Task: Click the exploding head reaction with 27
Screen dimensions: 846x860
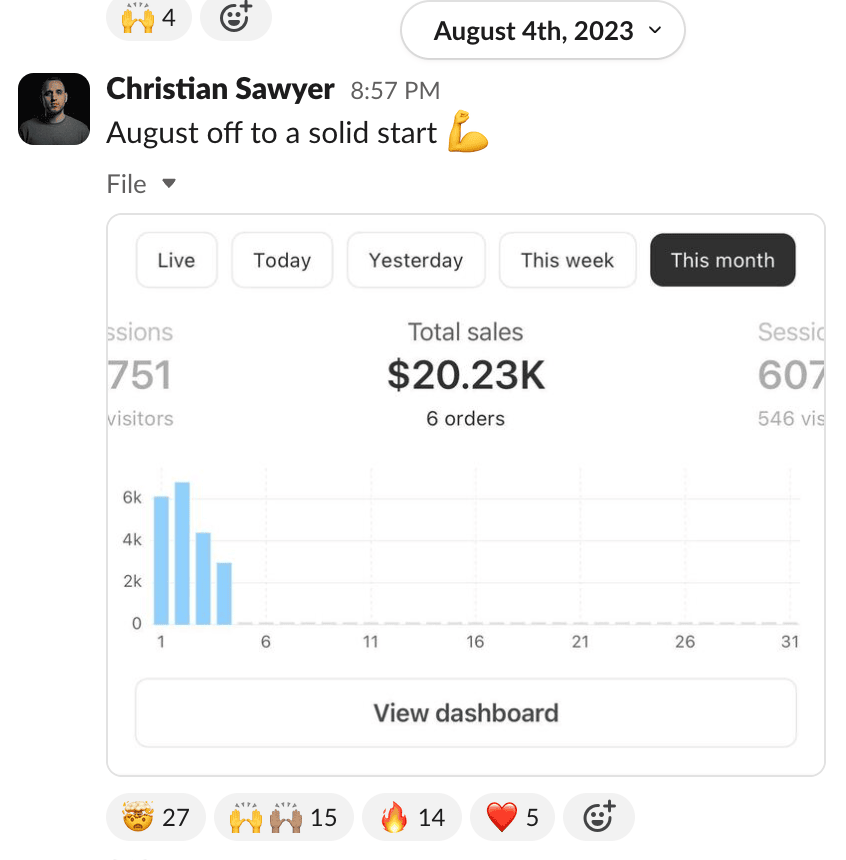Action: (x=155, y=817)
